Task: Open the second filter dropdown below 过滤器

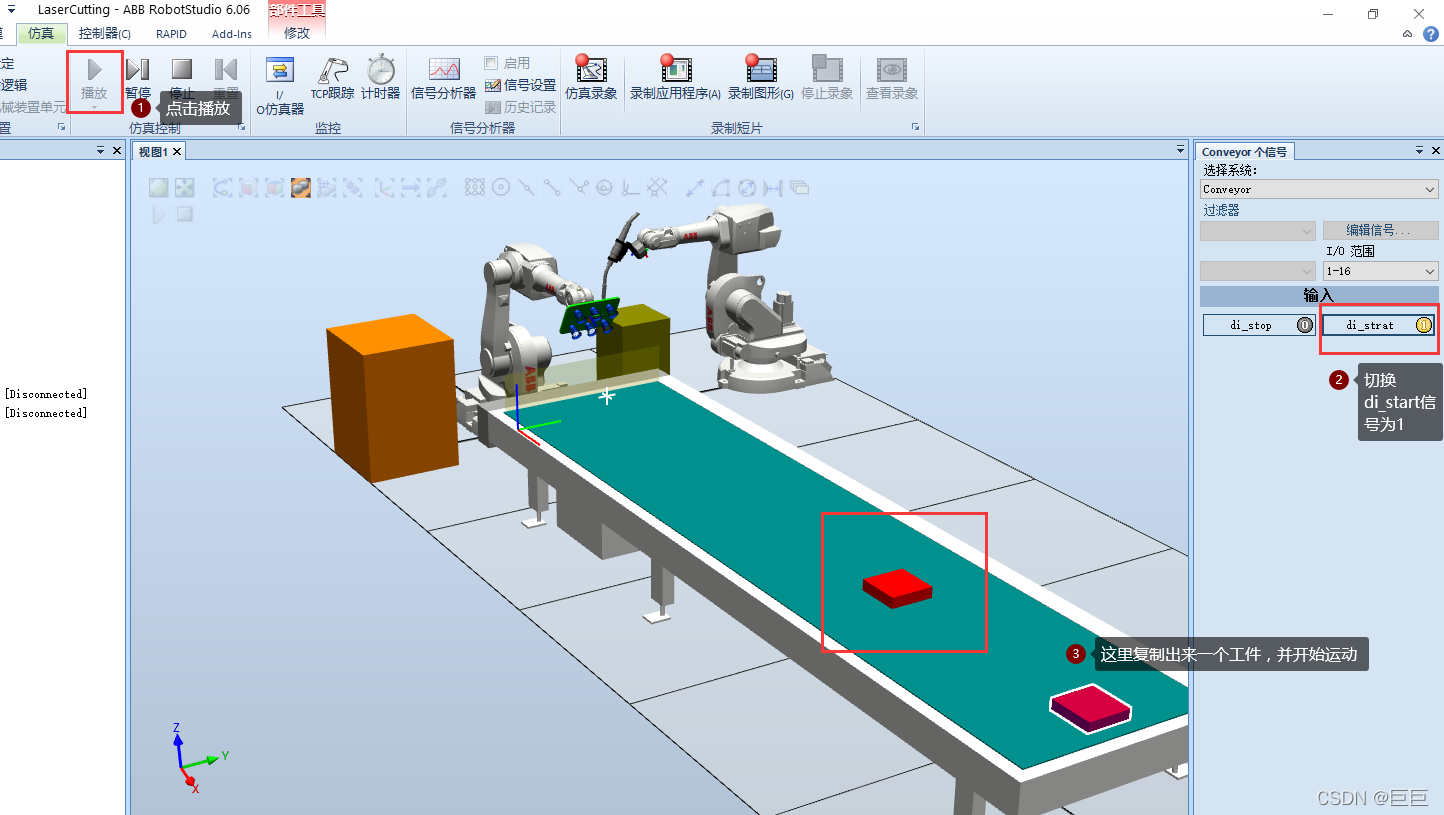Action: (1258, 271)
